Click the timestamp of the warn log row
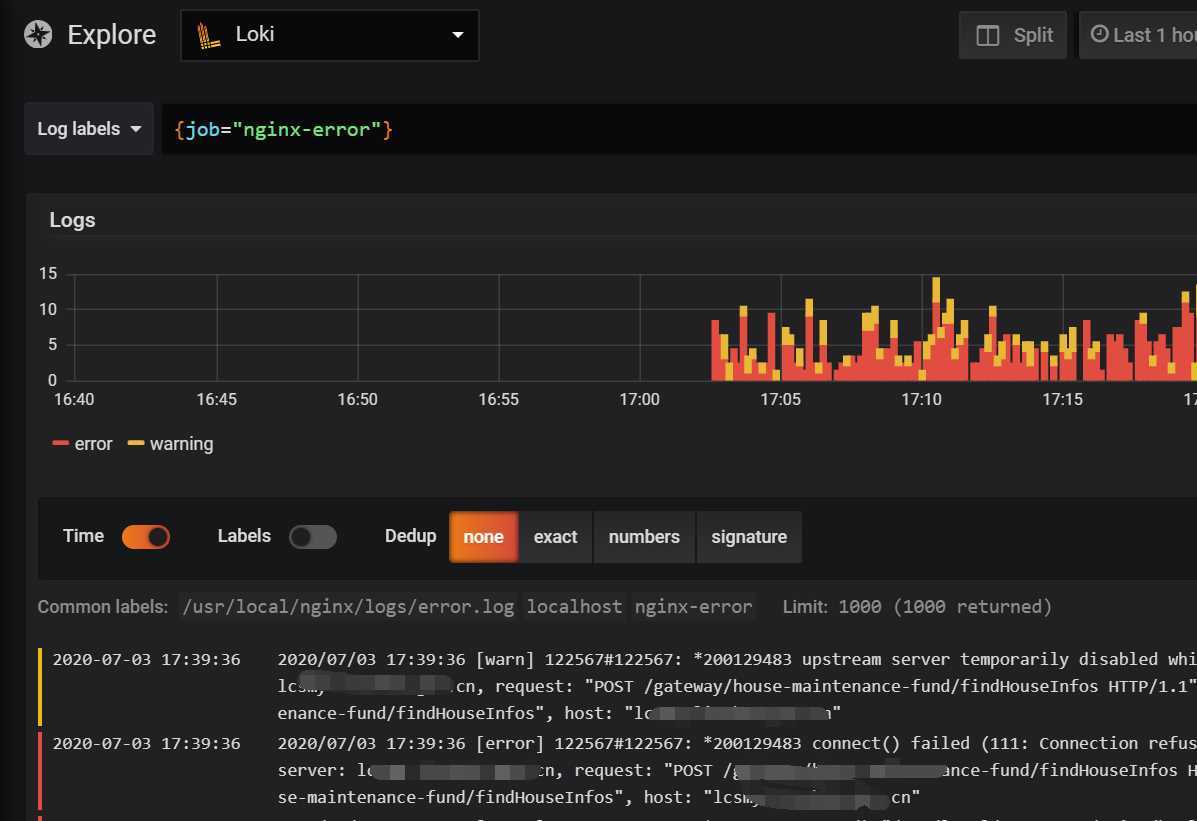 147,660
